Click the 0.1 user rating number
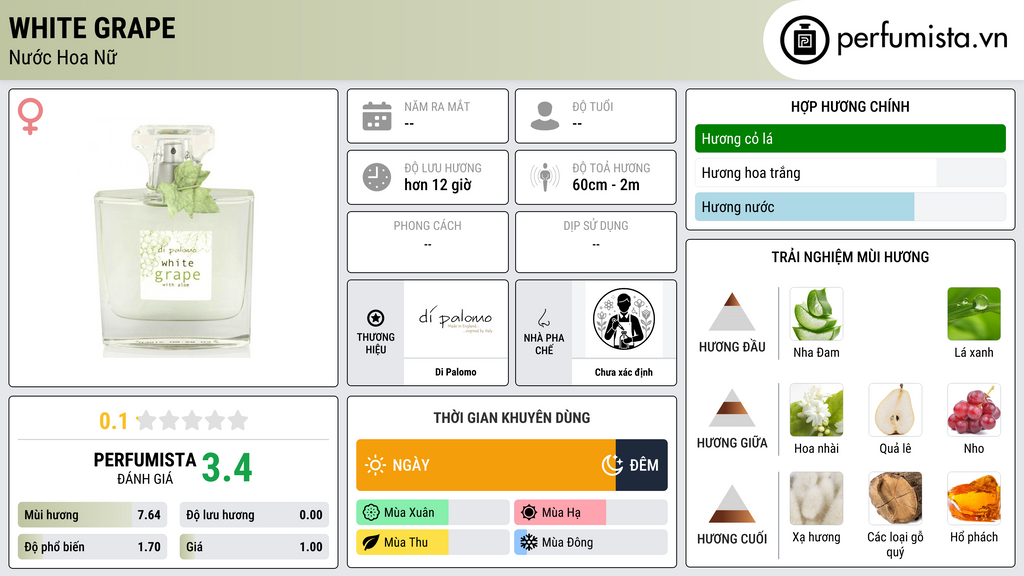Screen dimensions: 1024x576 coord(114,421)
